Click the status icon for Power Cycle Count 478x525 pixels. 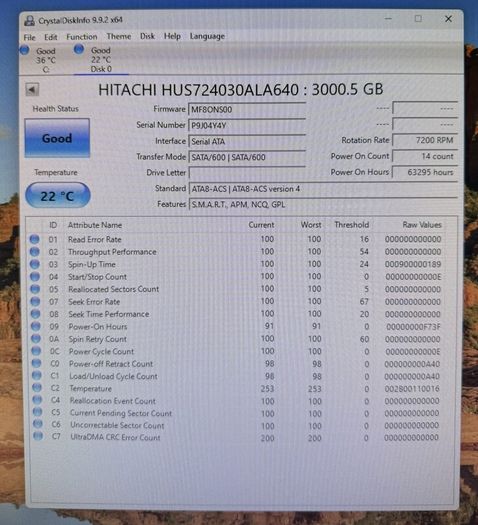pyautogui.click(x=36, y=351)
